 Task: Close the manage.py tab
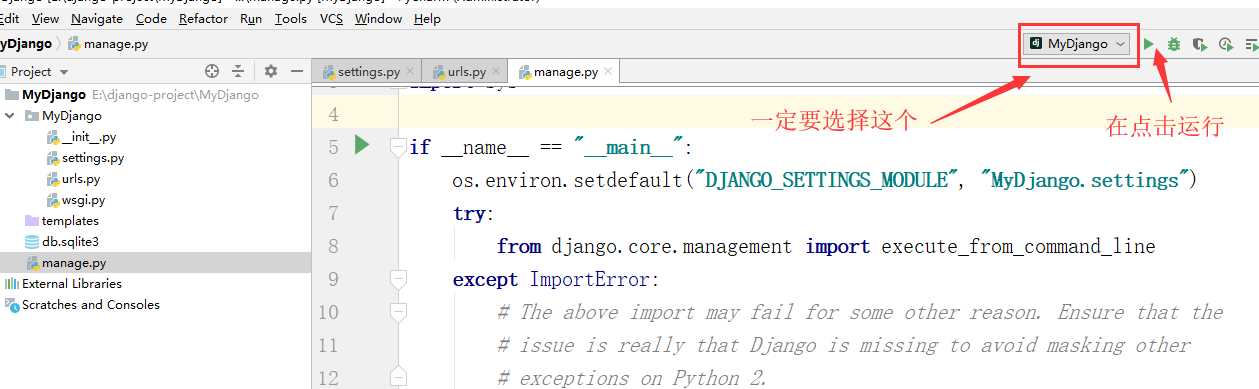click(x=608, y=72)
